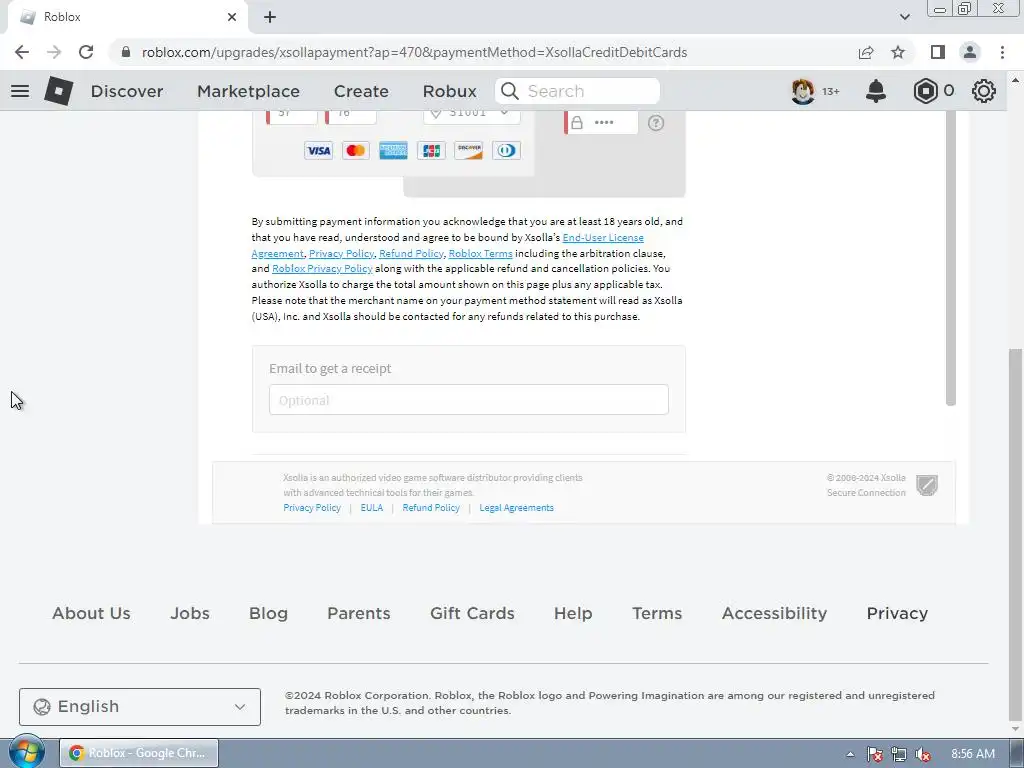Viewport: 1024px width, 768px height.
Task: Show hidden system tray icons
Action: pyautogui.click(x=850, y=754)
